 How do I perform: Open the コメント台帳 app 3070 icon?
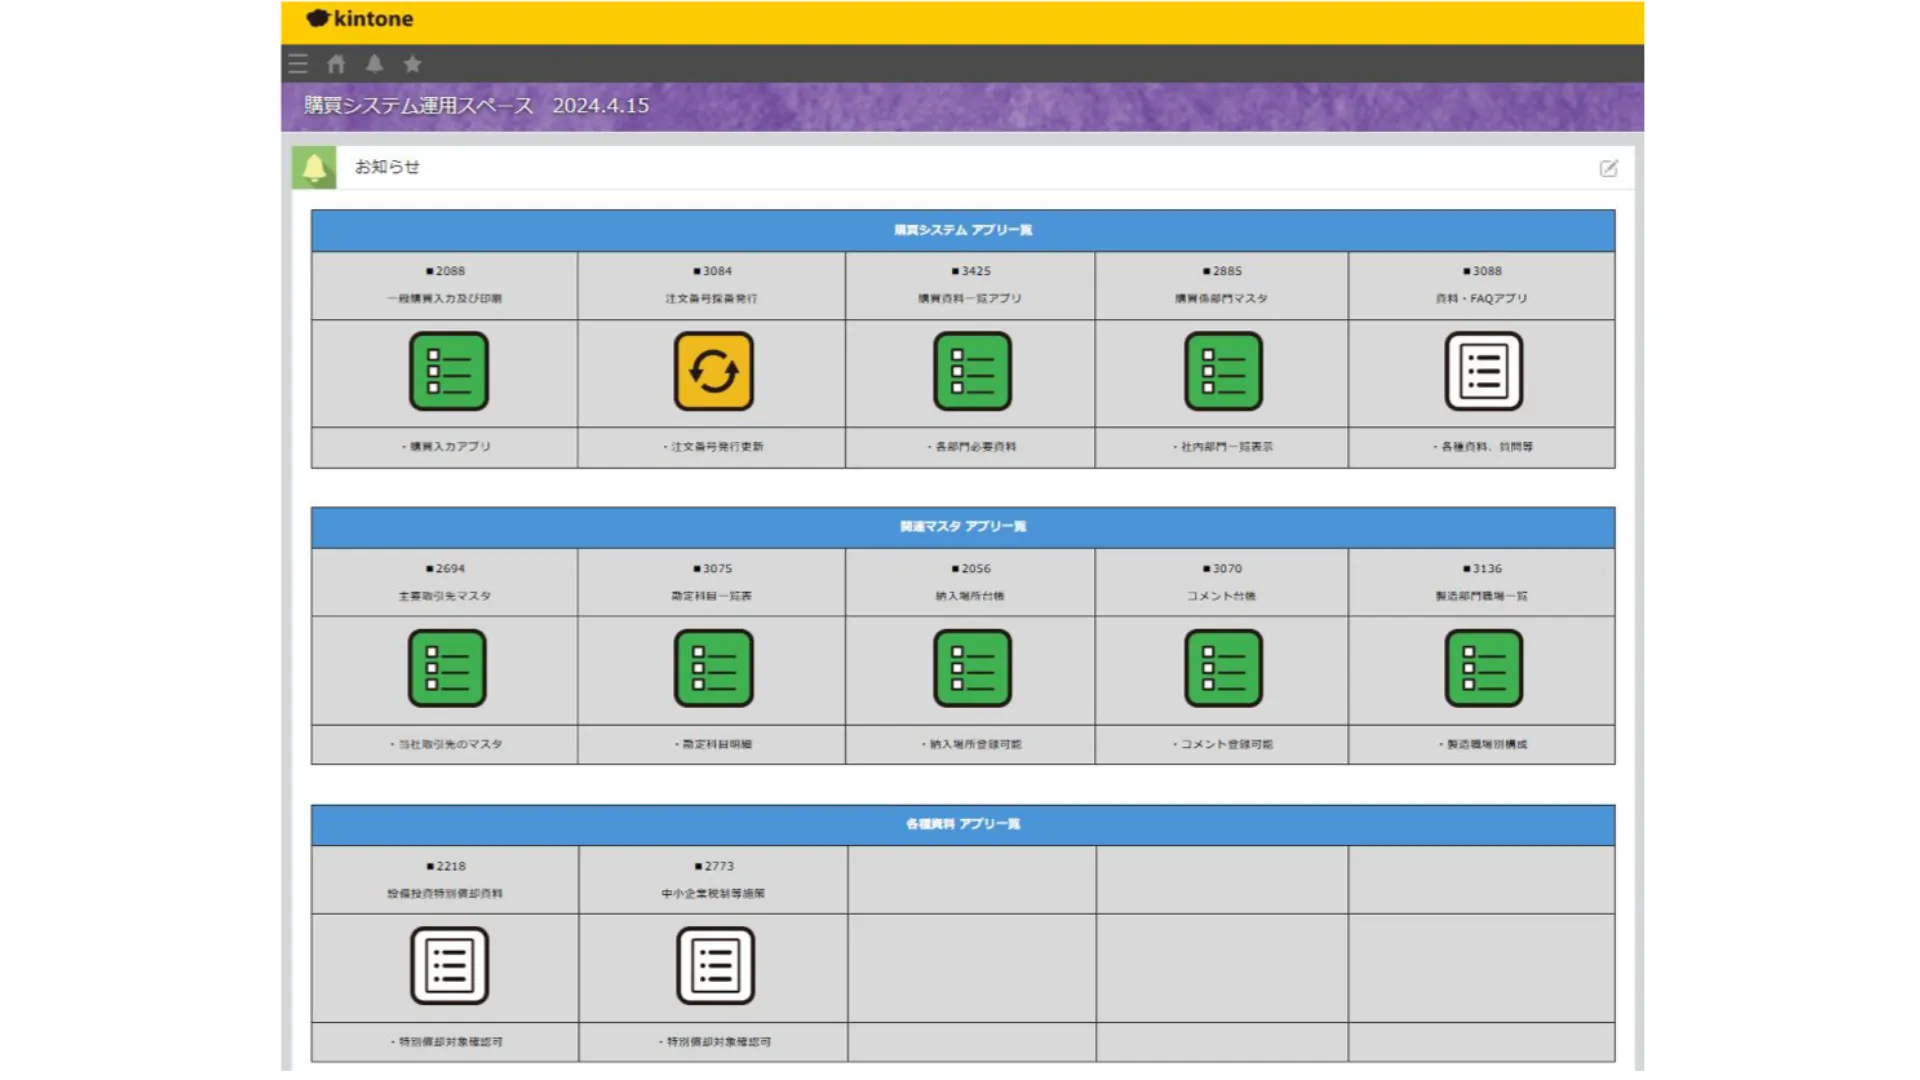click(1223, 668)
